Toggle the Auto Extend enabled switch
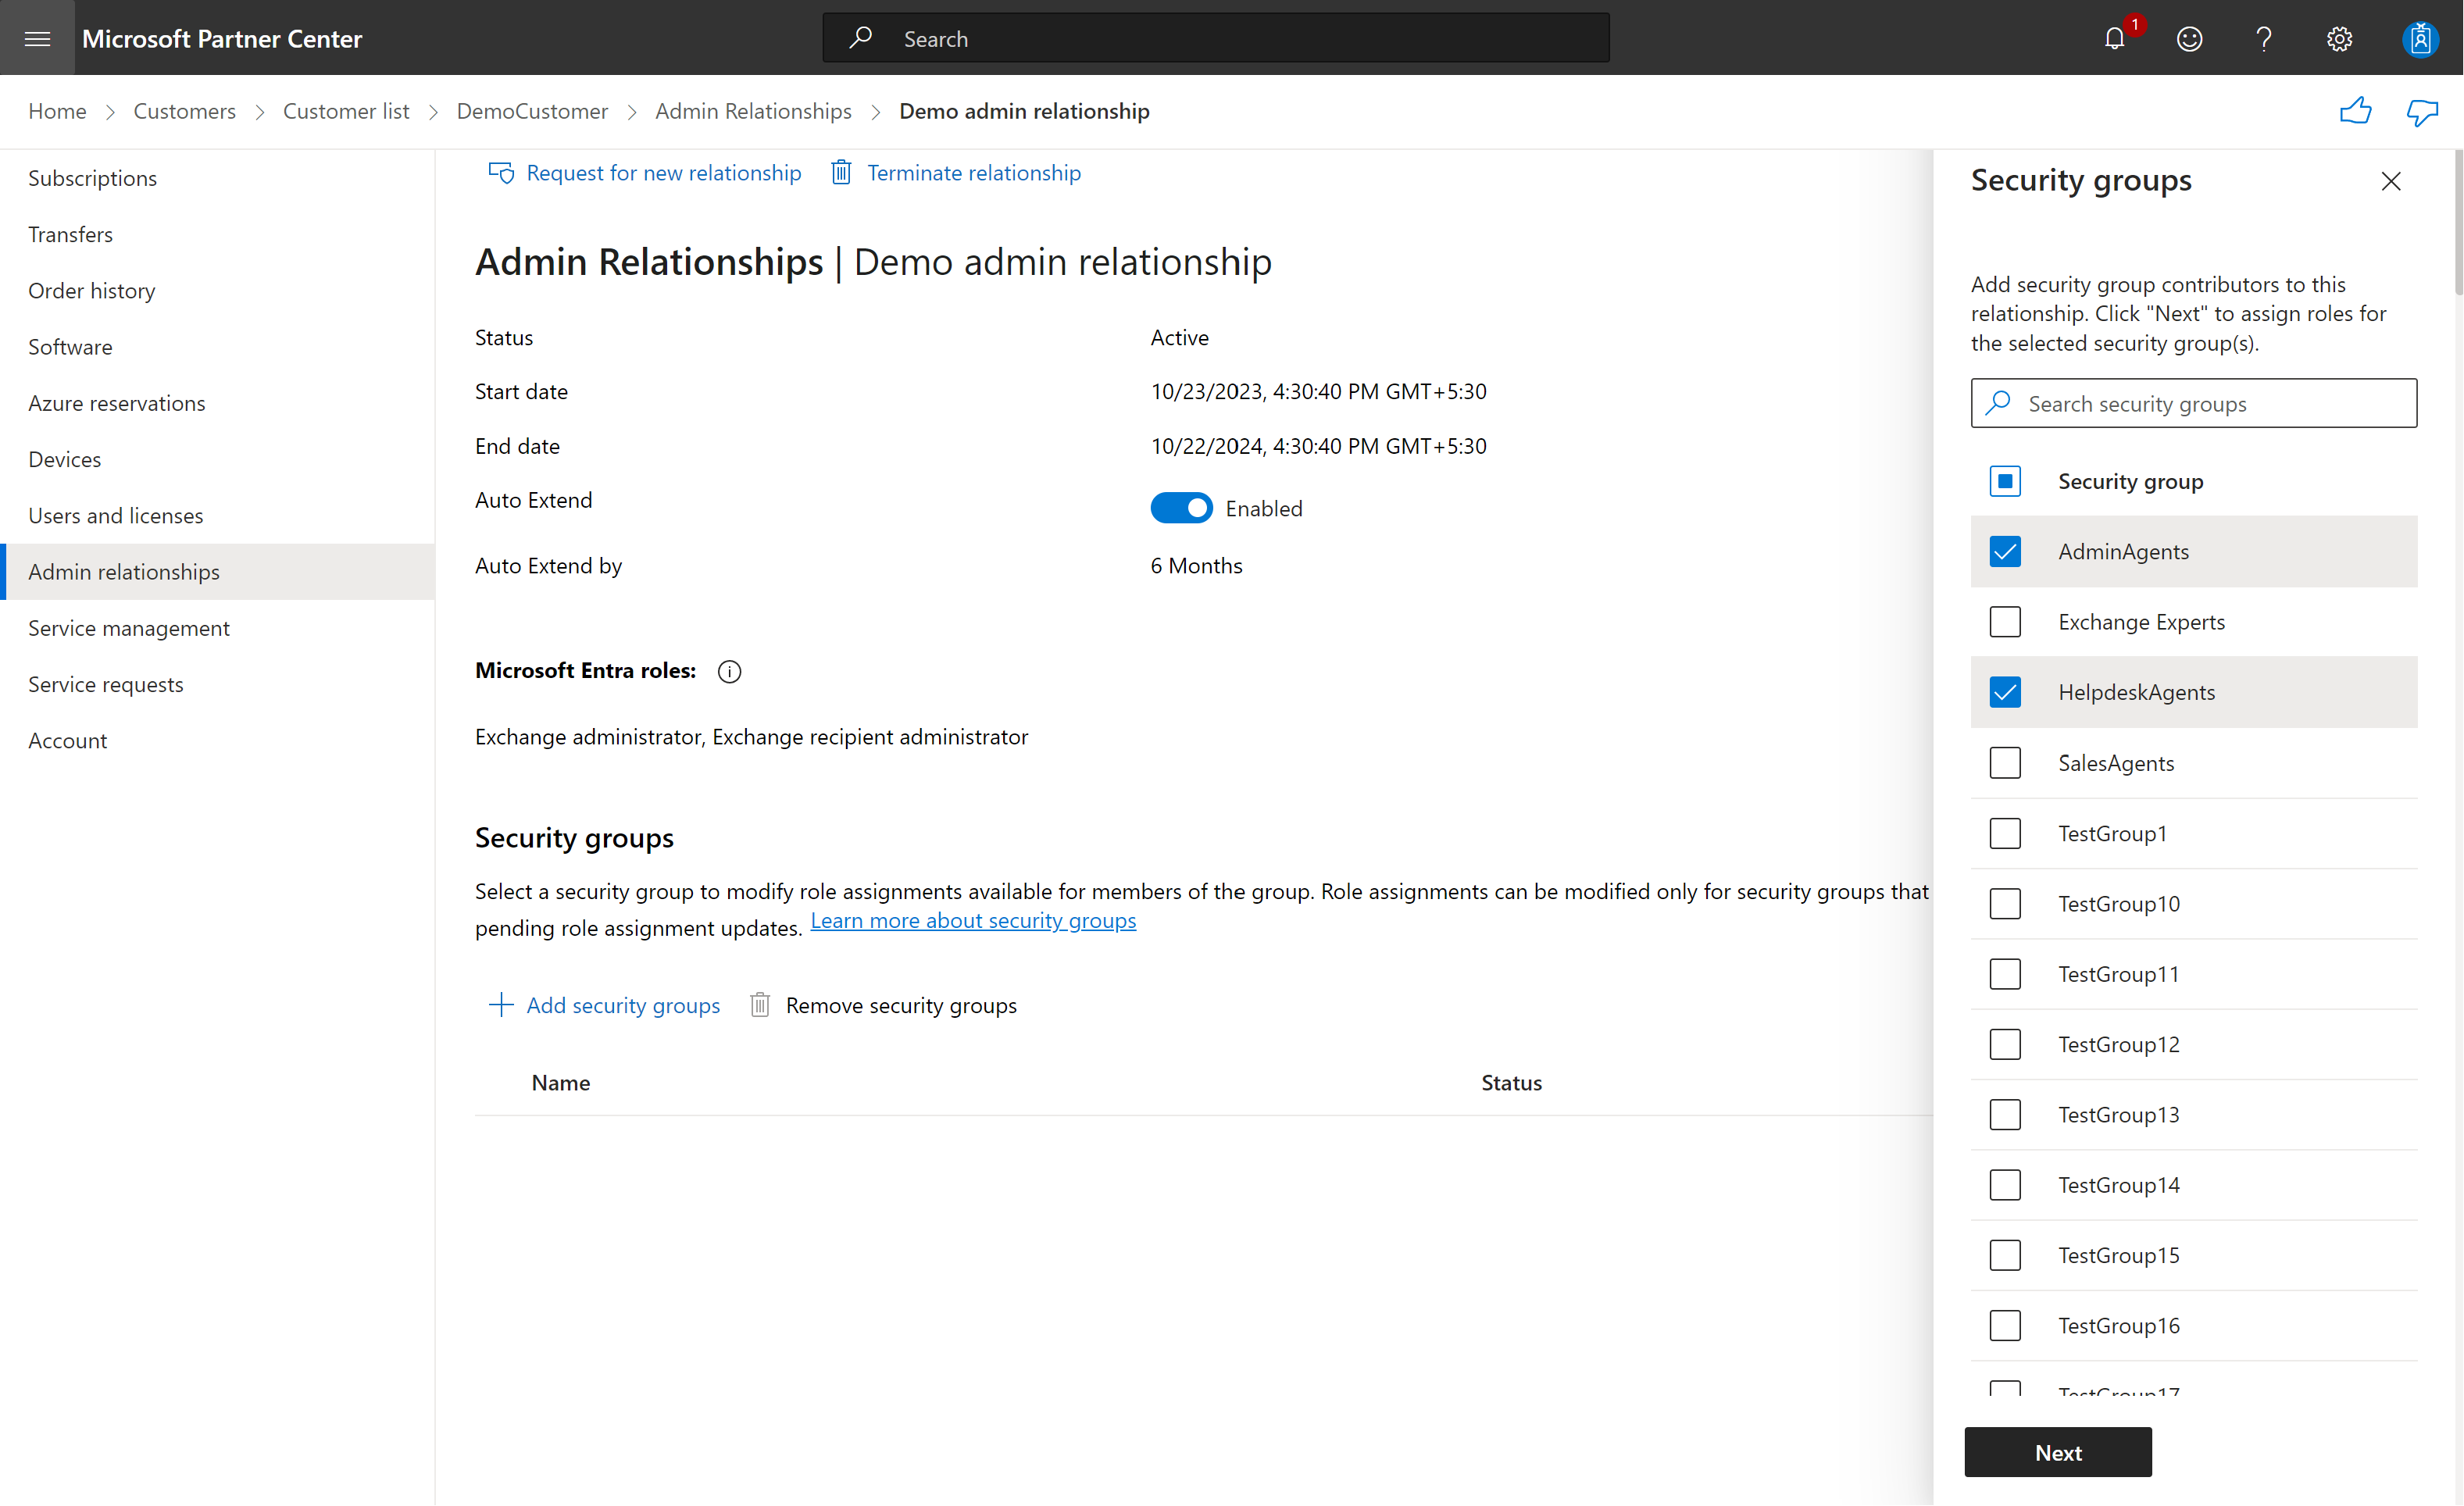This screenshot has height=1506, width=2464. 1177,509
